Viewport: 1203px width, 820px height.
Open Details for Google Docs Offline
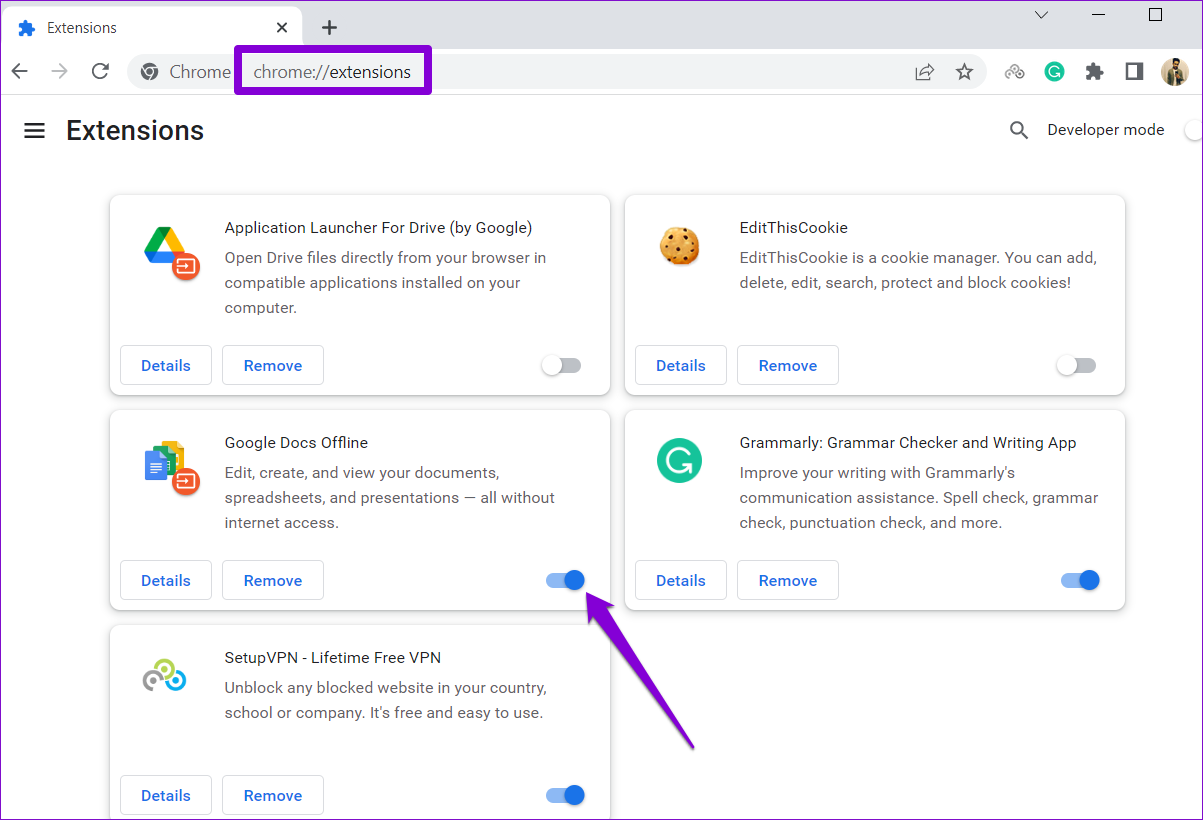tap(166, 580)
